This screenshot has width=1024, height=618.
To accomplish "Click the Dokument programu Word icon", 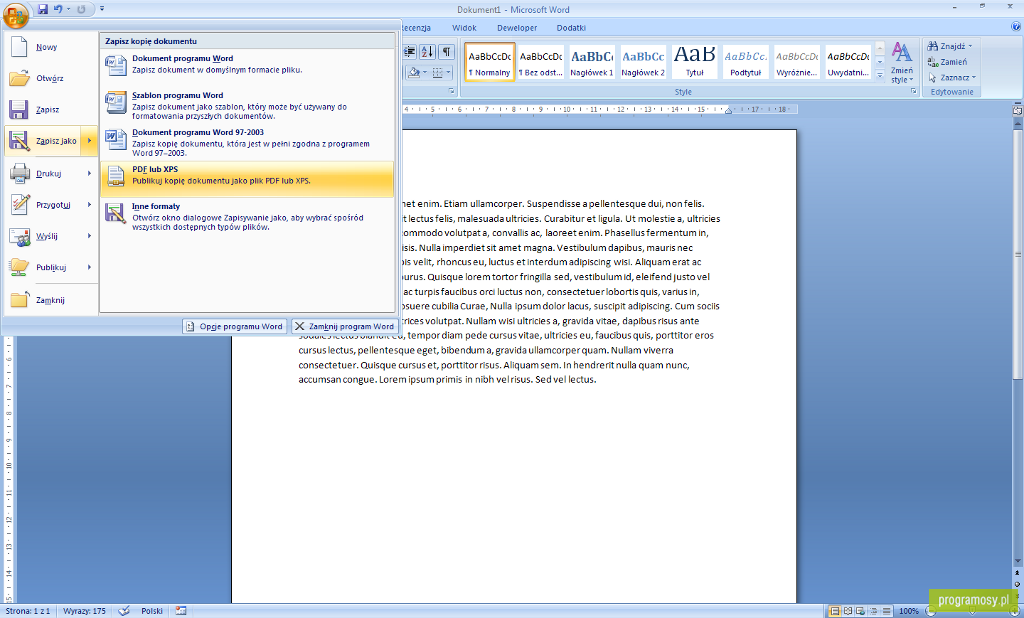I will (116, 65).
